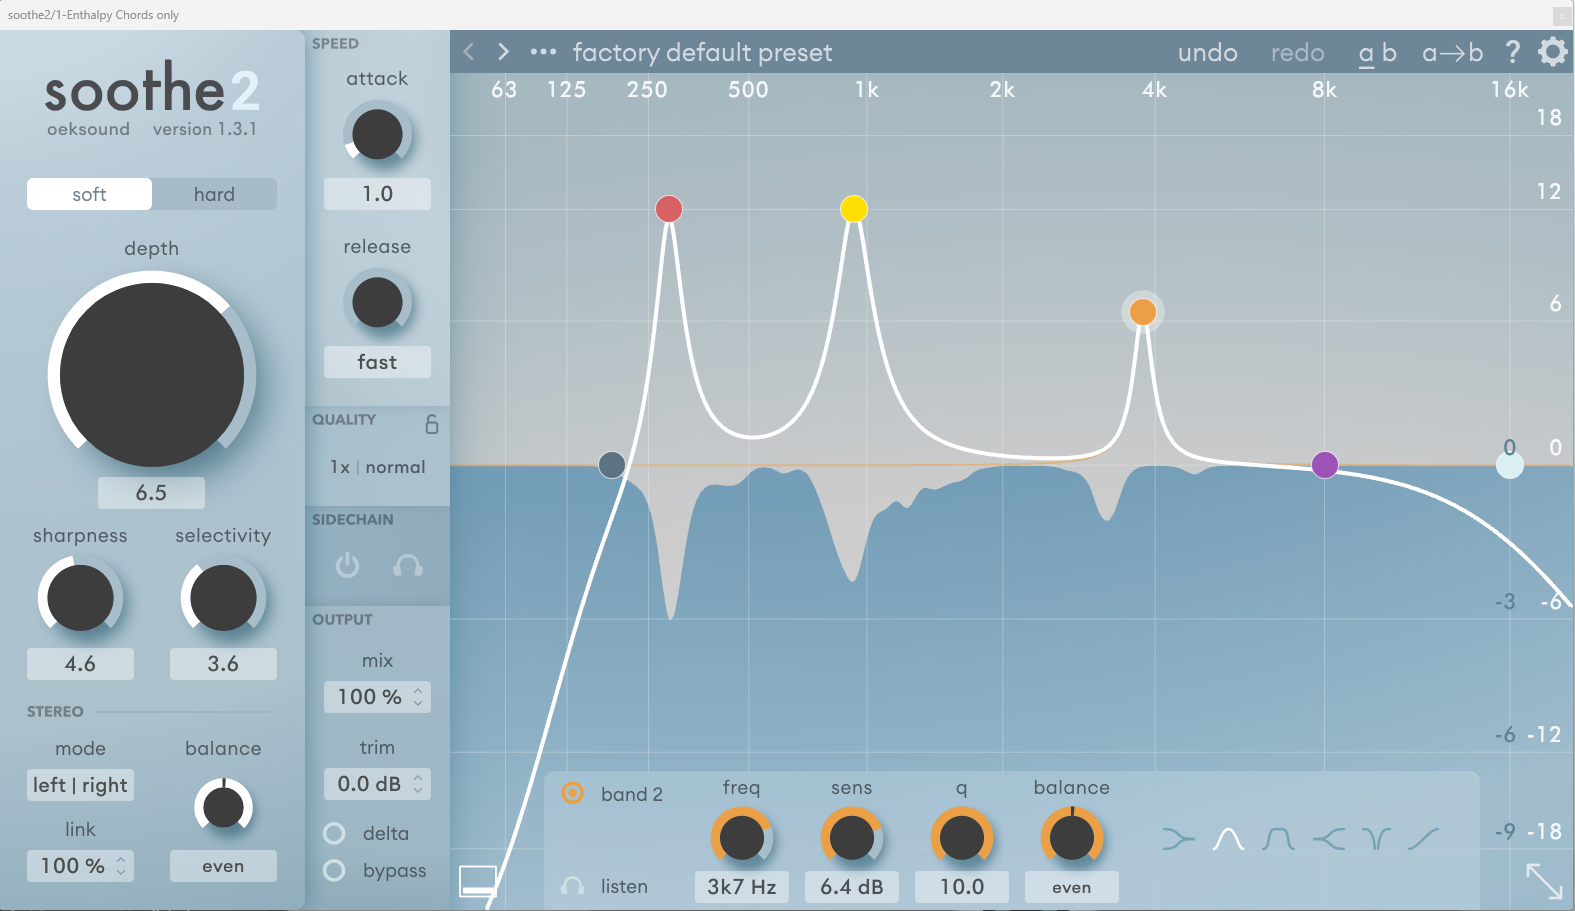The width and height of the screenshot is (1575, 911).
Task: Click redo in the top bar
Action: click(x=1297, y=52)
